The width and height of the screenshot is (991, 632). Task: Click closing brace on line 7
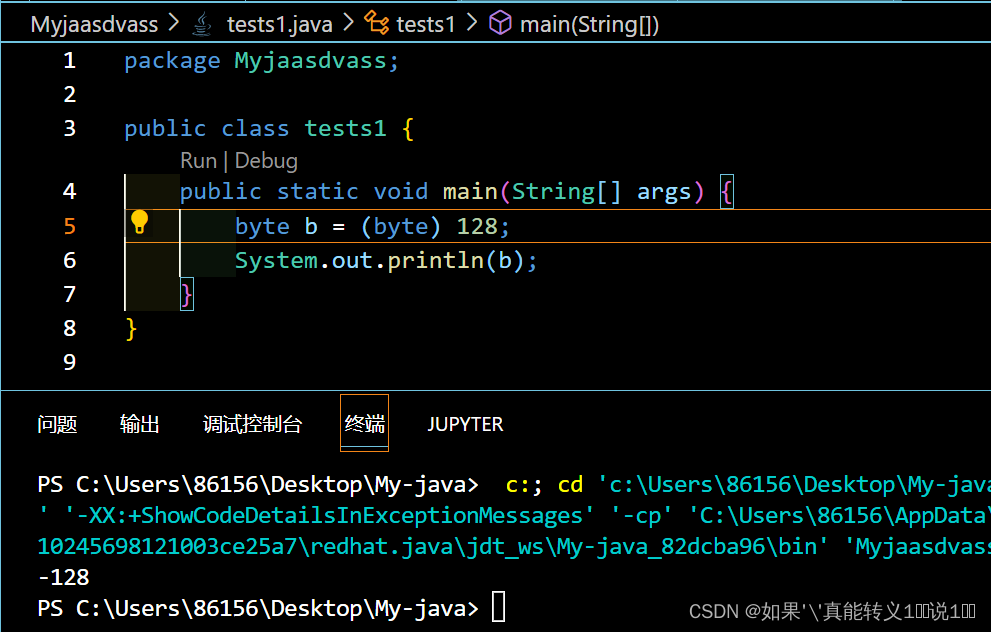pos(186,295)
